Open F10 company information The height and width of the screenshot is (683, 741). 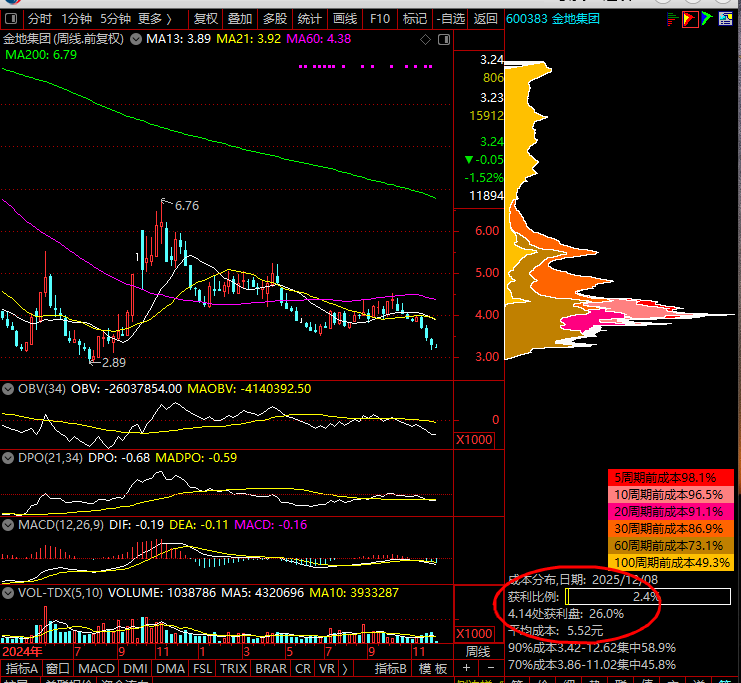(x=379, y=19)
